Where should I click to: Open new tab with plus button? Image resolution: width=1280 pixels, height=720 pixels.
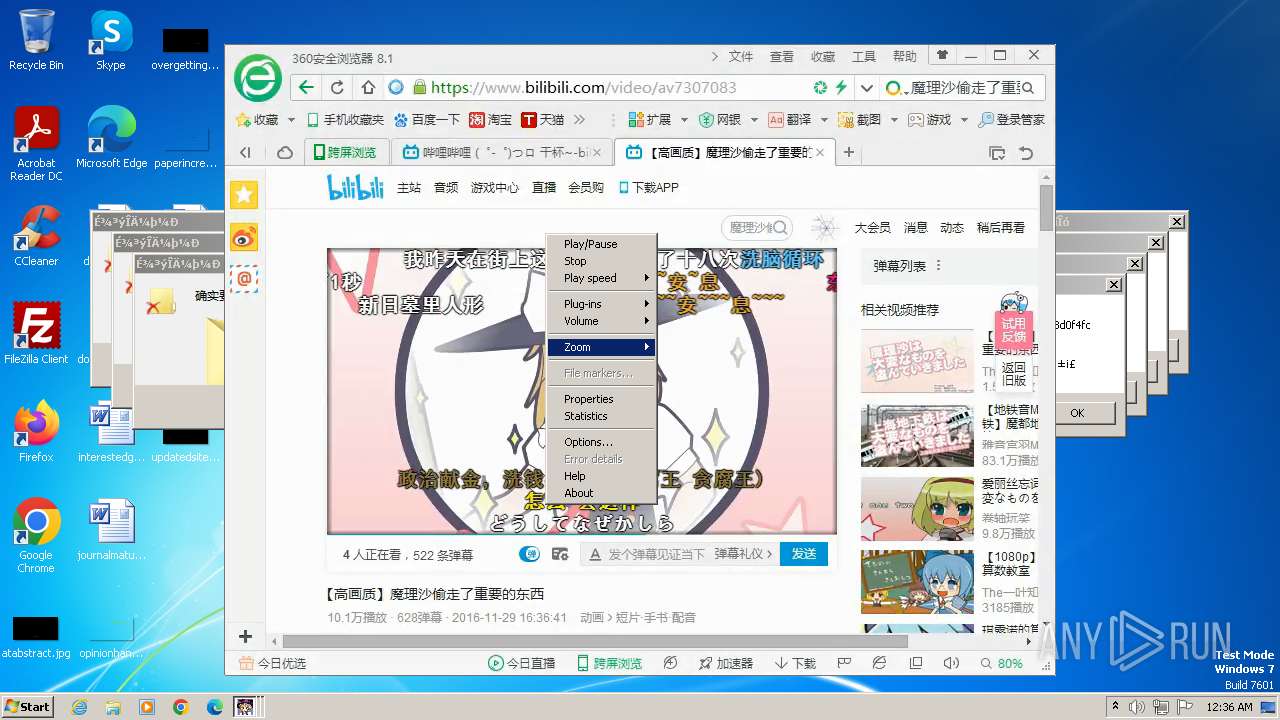click(849, 153)
